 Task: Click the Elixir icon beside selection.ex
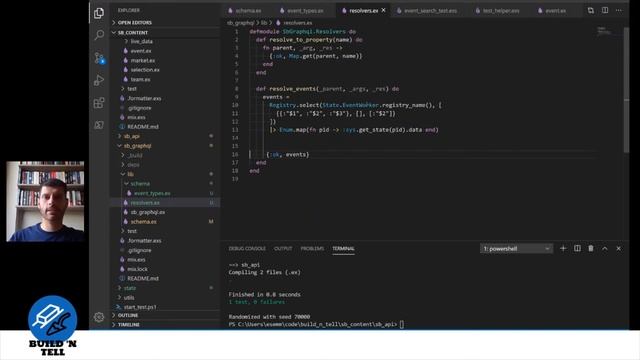click(x=126, y=70)
